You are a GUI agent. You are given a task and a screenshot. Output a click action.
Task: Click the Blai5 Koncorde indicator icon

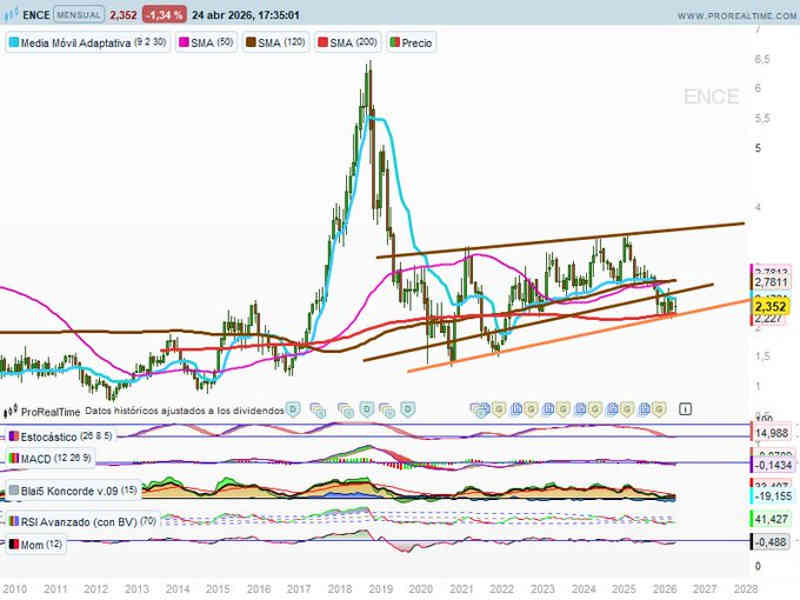14,491
